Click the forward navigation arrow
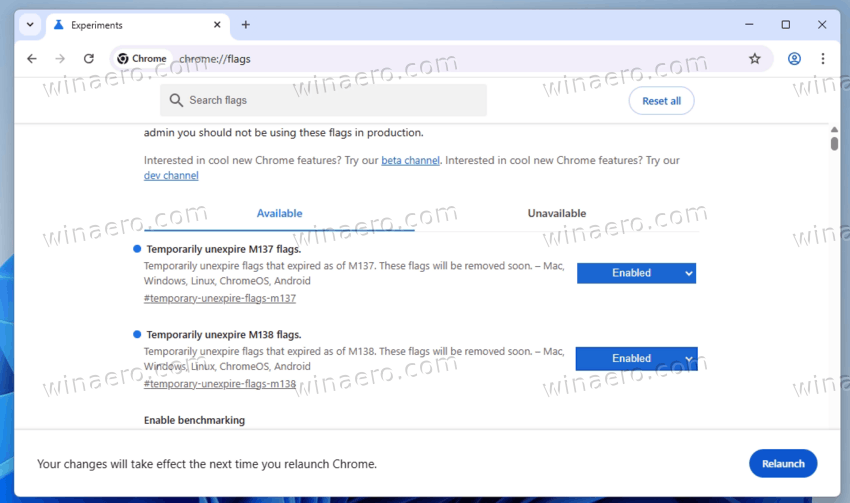This screenshot has height=503, width=850. (60, 59)
